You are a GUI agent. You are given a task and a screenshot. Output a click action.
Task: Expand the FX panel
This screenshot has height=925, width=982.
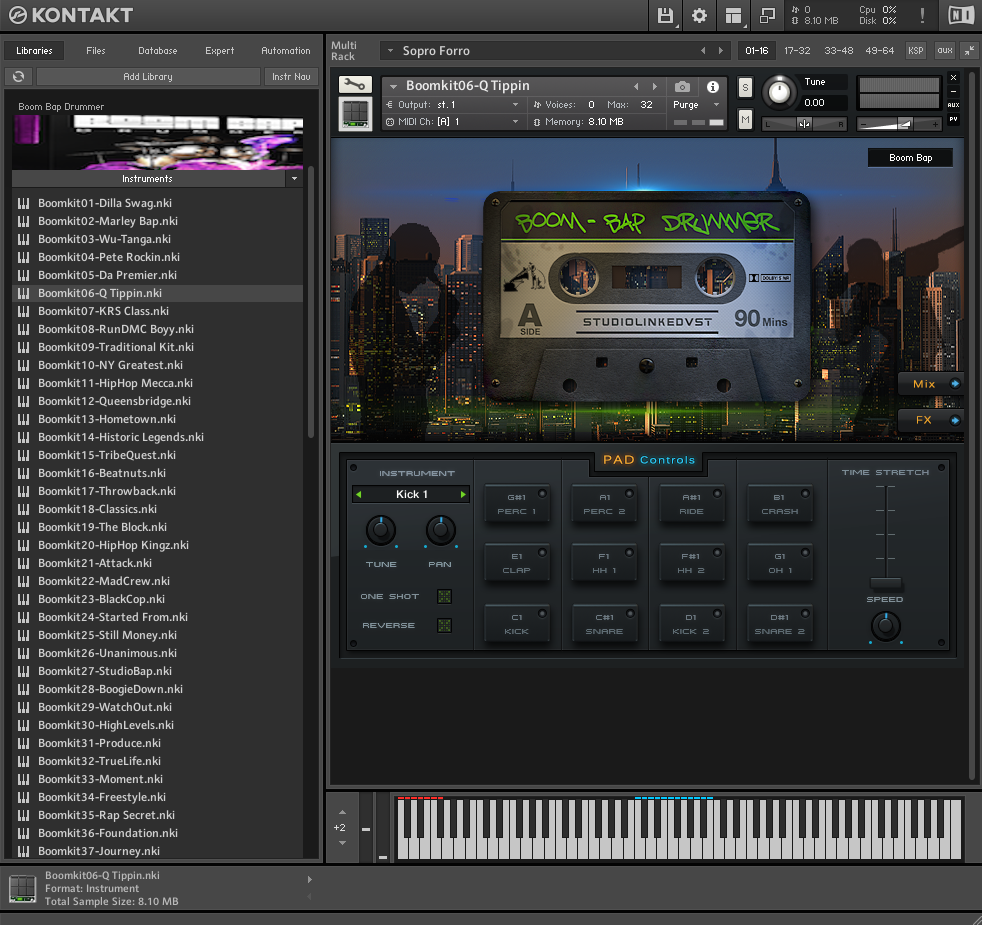(x=931, y=420)
